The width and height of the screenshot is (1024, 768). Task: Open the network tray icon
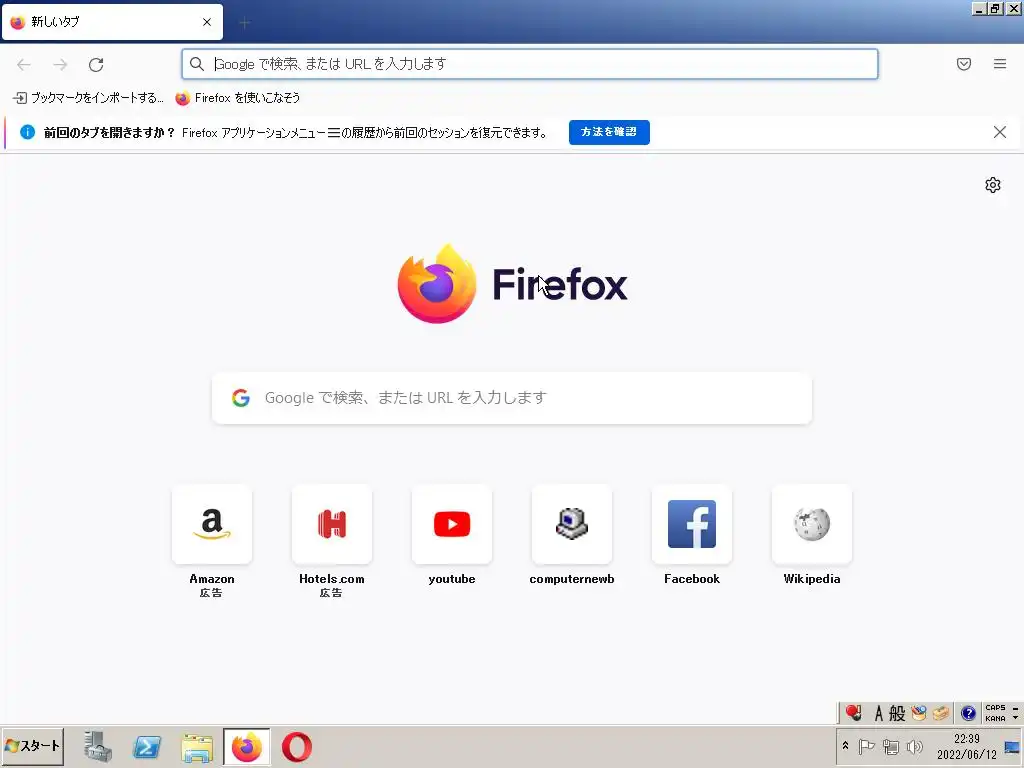tap(891, 746)
